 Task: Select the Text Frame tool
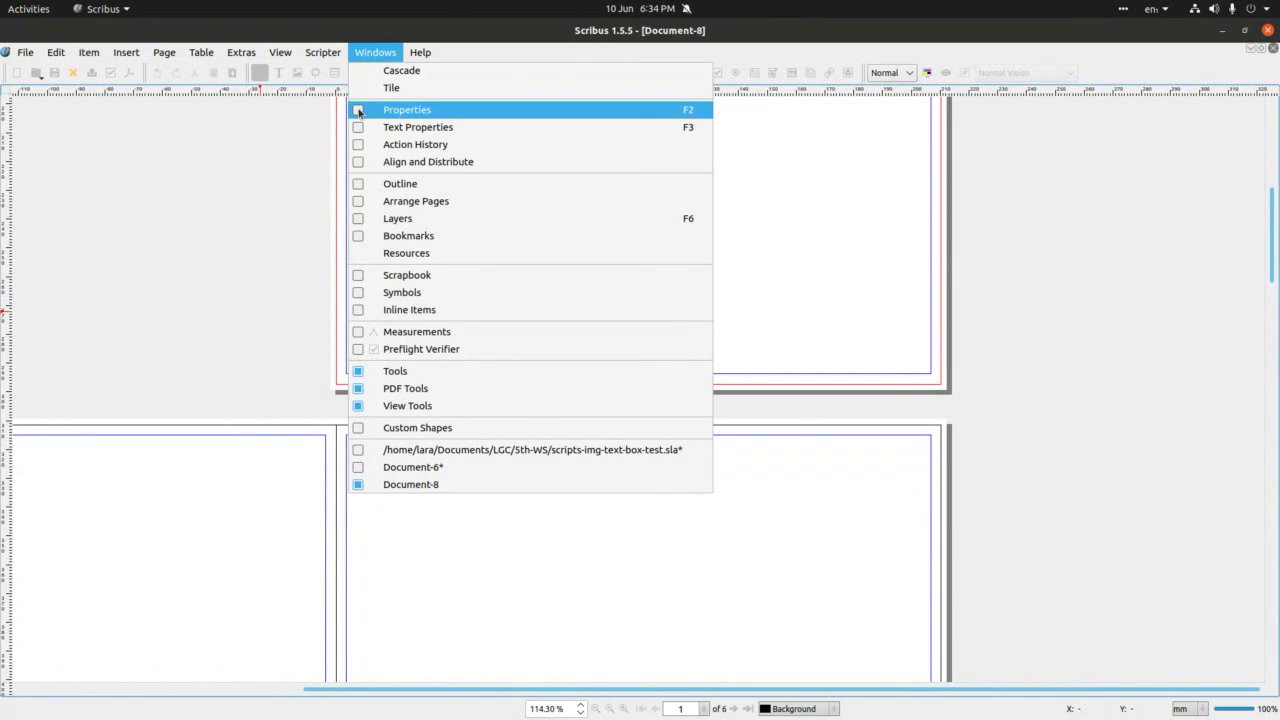tap(279, 73)
